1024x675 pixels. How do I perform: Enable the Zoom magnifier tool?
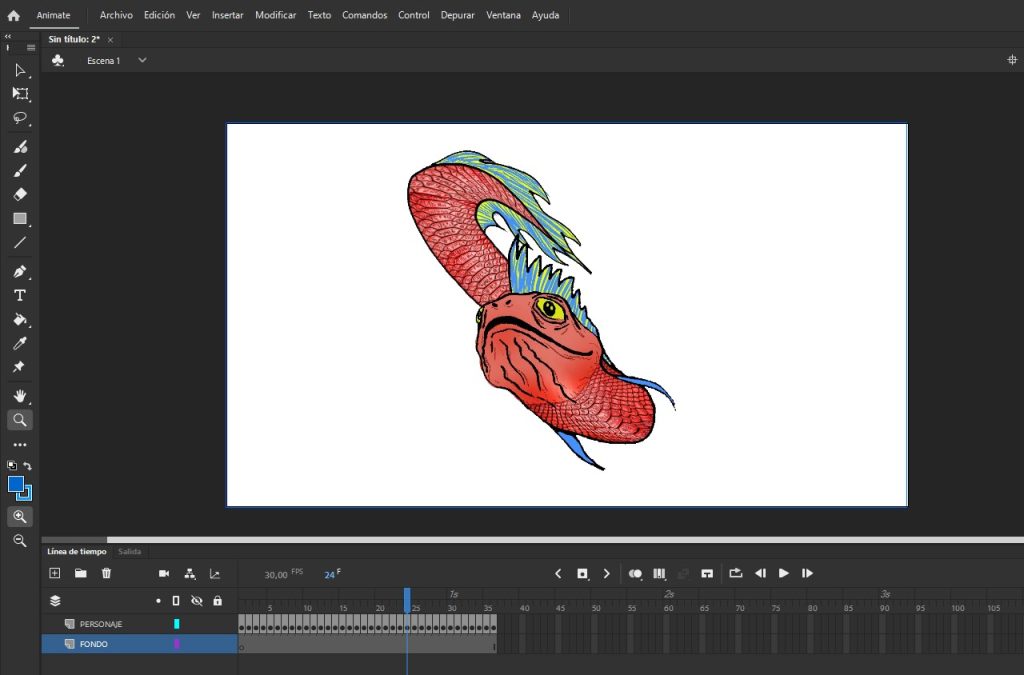[x=20, y=420]
